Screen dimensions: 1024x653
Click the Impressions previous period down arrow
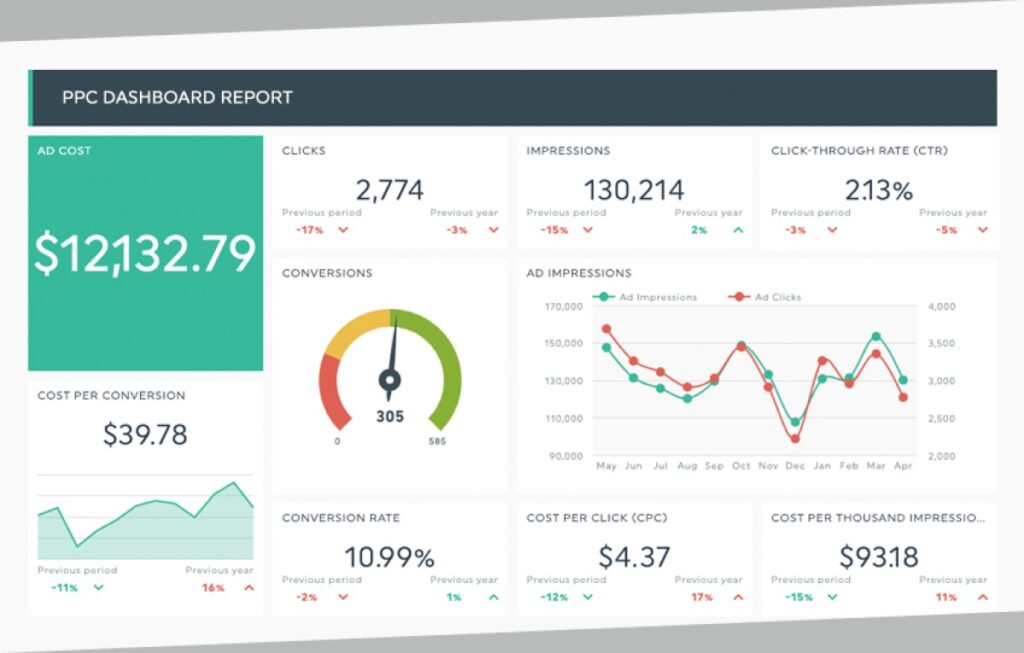587,230
